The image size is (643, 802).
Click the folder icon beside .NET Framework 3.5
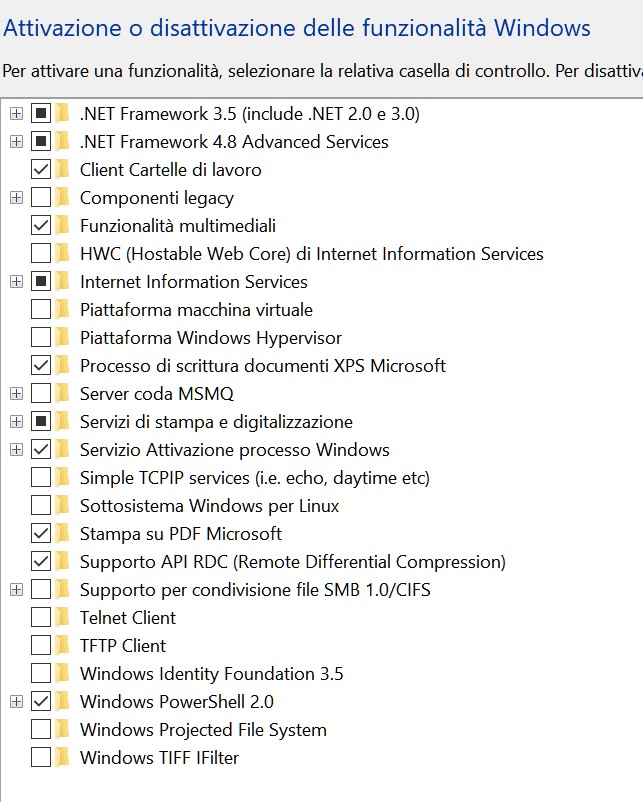click(x=63, y=114)
